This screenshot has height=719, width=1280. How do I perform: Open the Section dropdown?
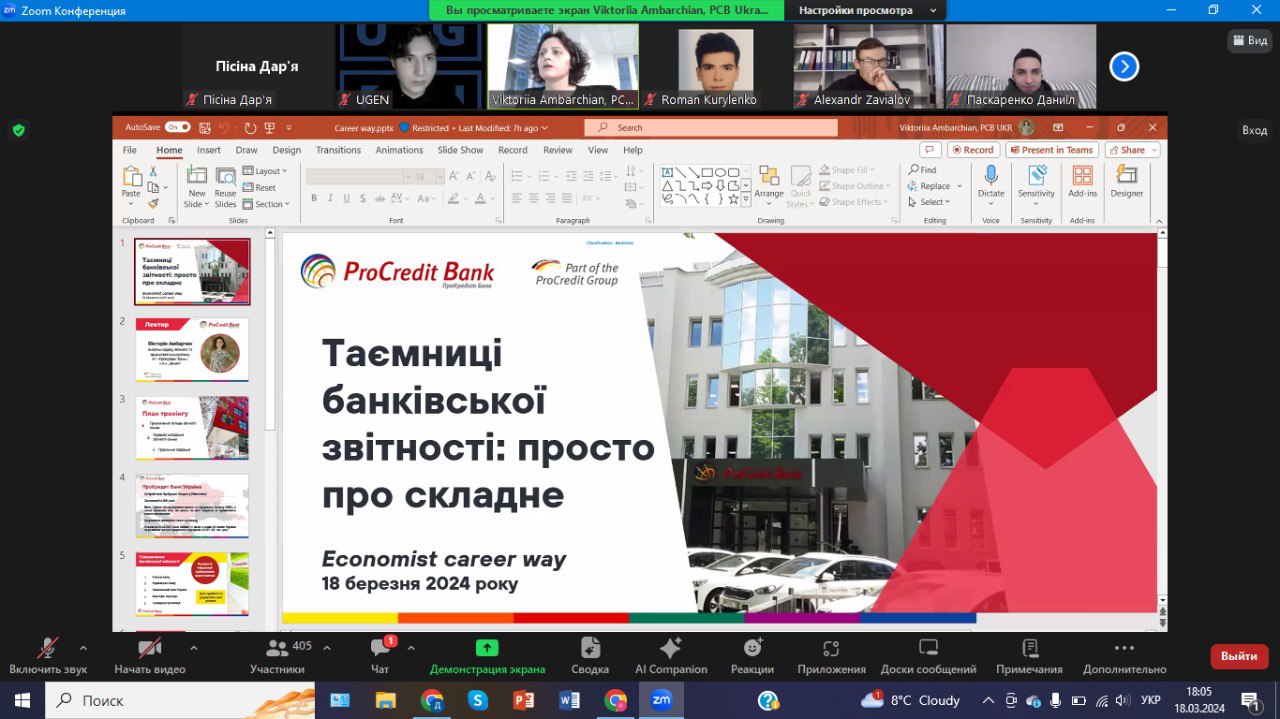click(x=266, y=204)
